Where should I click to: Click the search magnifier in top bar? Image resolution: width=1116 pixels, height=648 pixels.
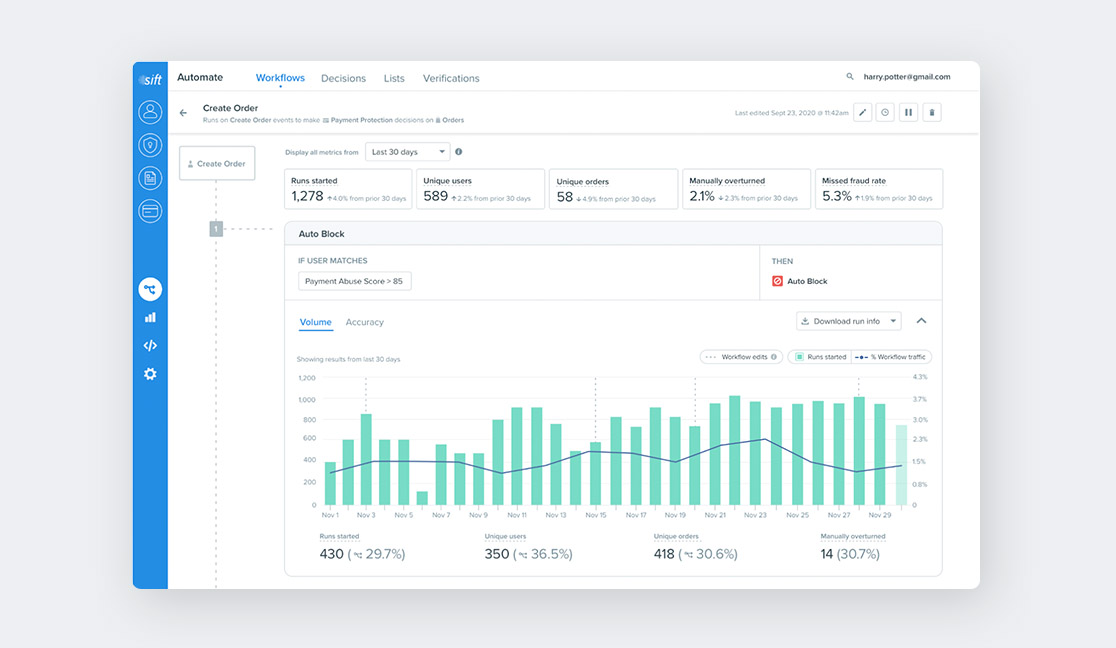(849, 76)
